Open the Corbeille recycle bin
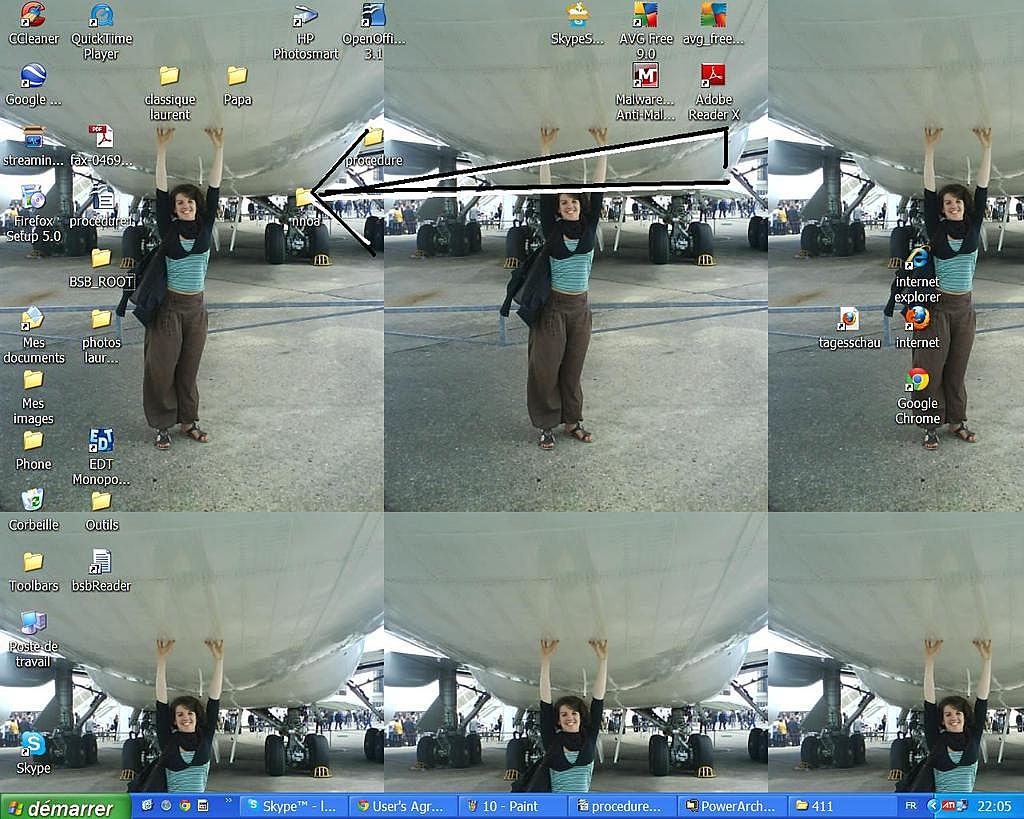Image resolution: width=1024 pixels, height=819 pixels. click(33, 511)
